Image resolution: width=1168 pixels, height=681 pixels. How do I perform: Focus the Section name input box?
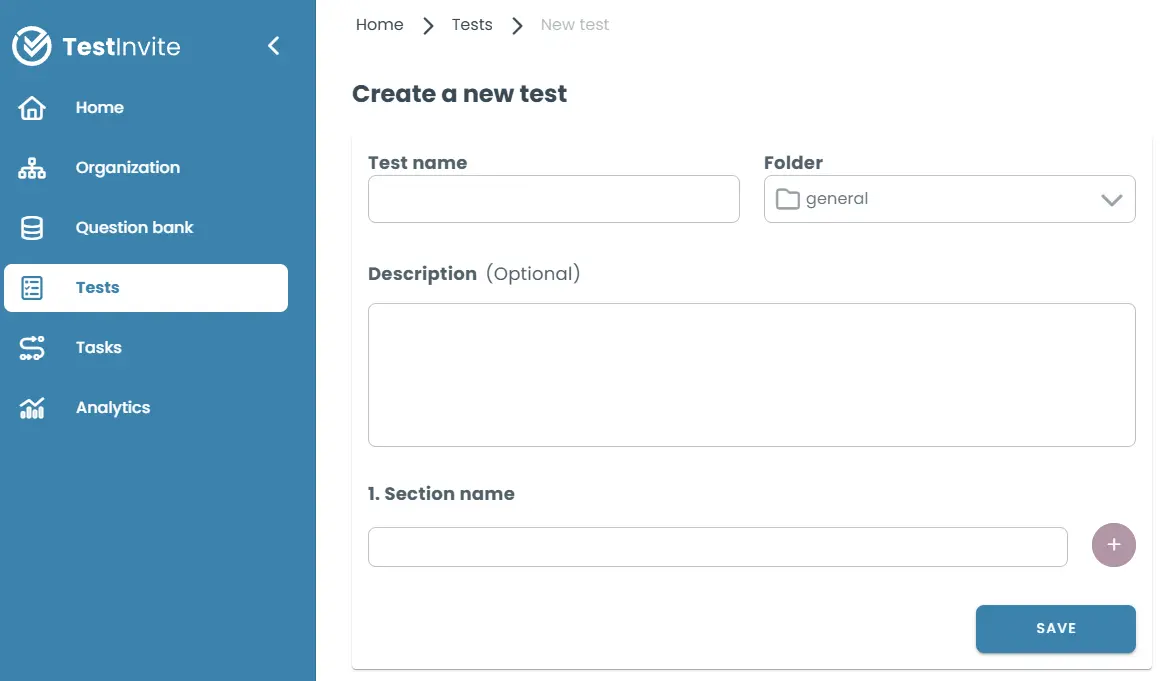click(717, 546)
